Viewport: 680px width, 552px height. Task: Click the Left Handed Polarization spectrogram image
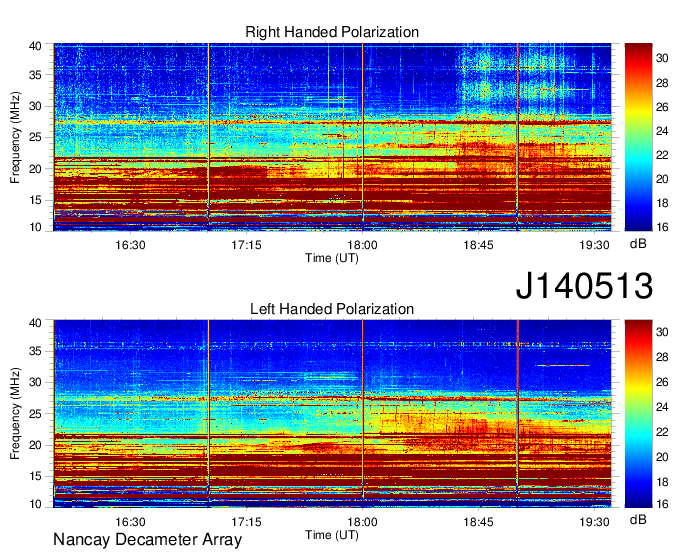pyautogui.click(x=332, y=414)
